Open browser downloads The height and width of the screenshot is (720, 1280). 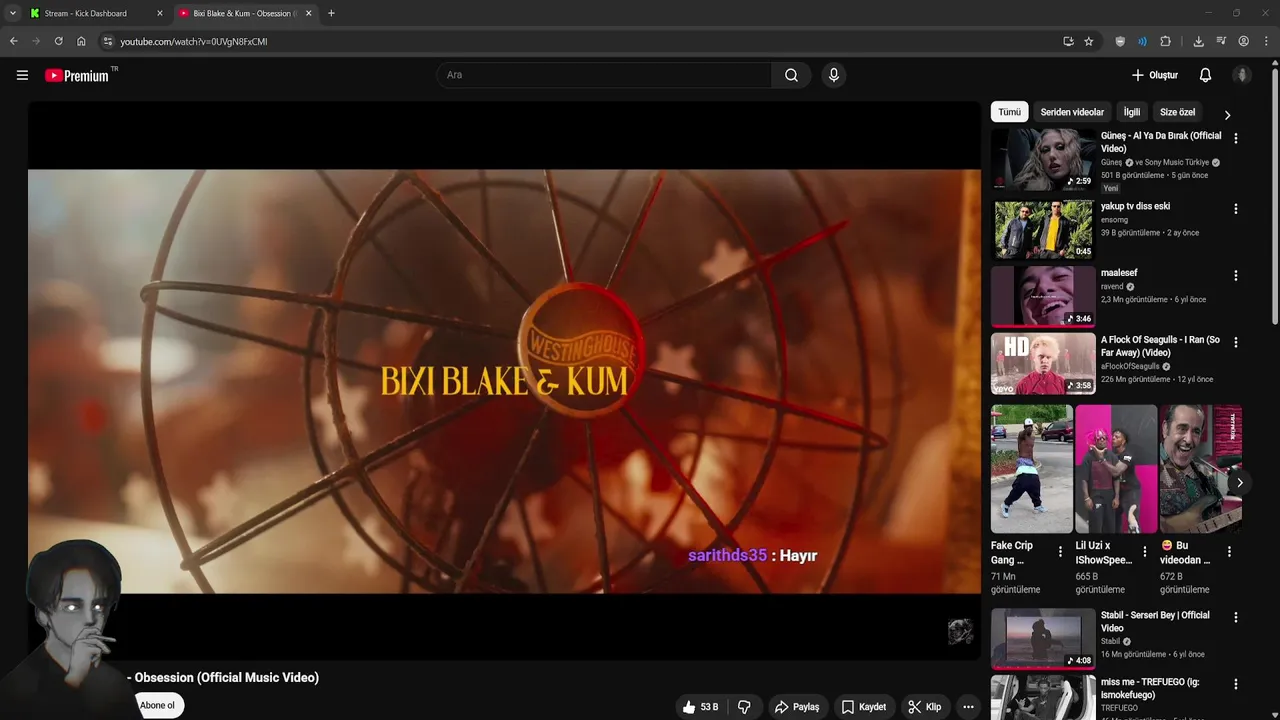coord(1198,41)
